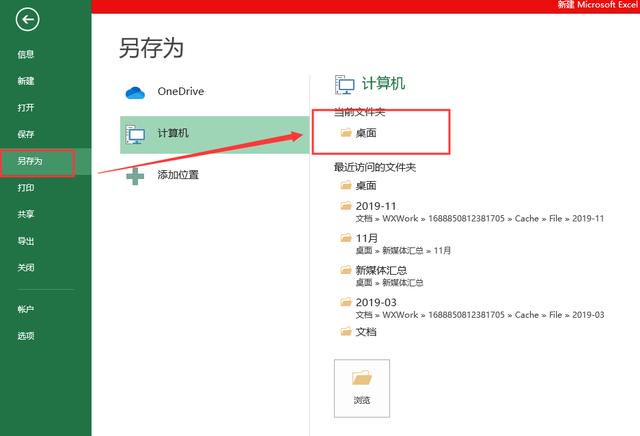Click path 桌面 » 新媒体汇总 » 11月
Screen dimensions: 640x436
coord(403,250)
